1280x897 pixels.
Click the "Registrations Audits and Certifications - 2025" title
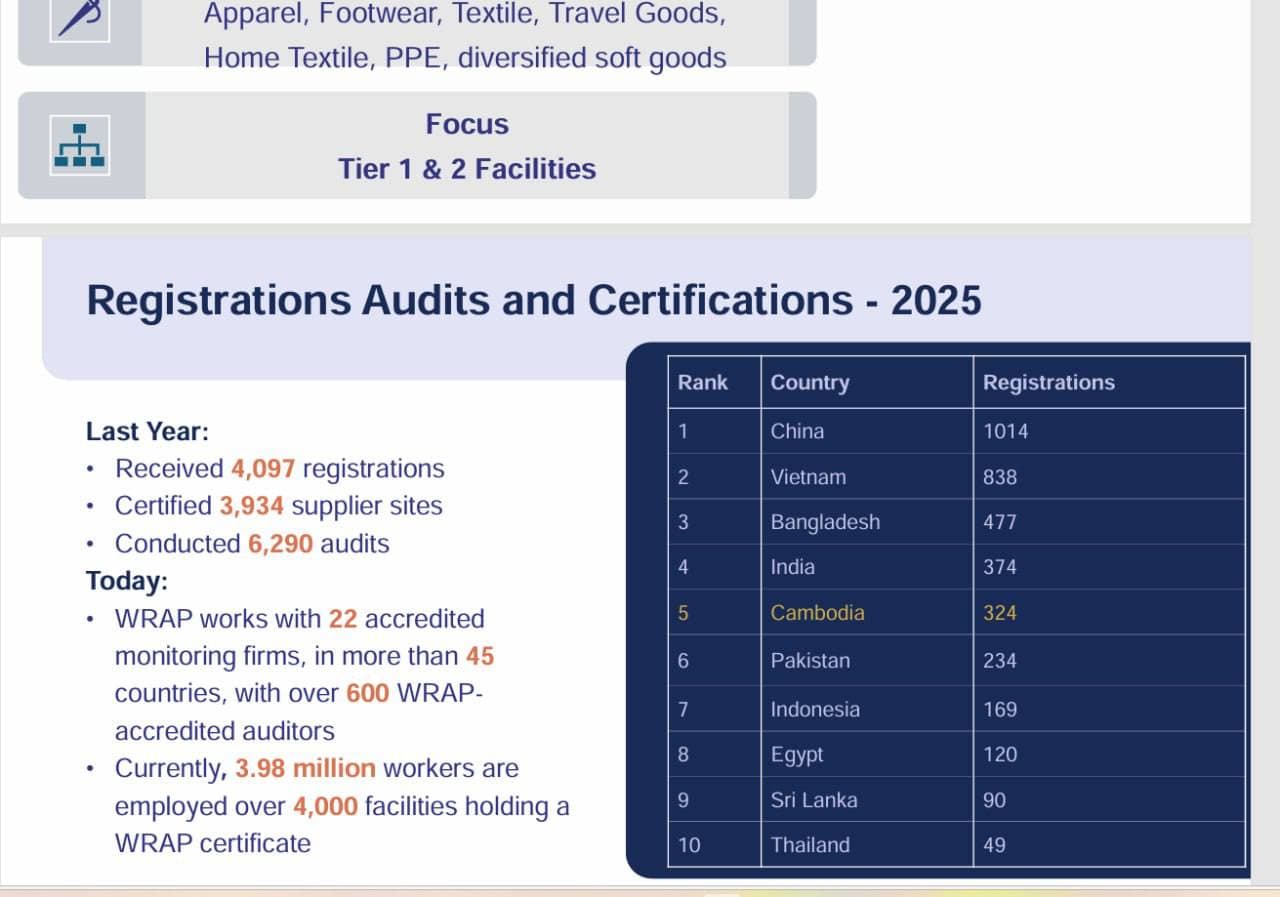(x=534, y=301)
